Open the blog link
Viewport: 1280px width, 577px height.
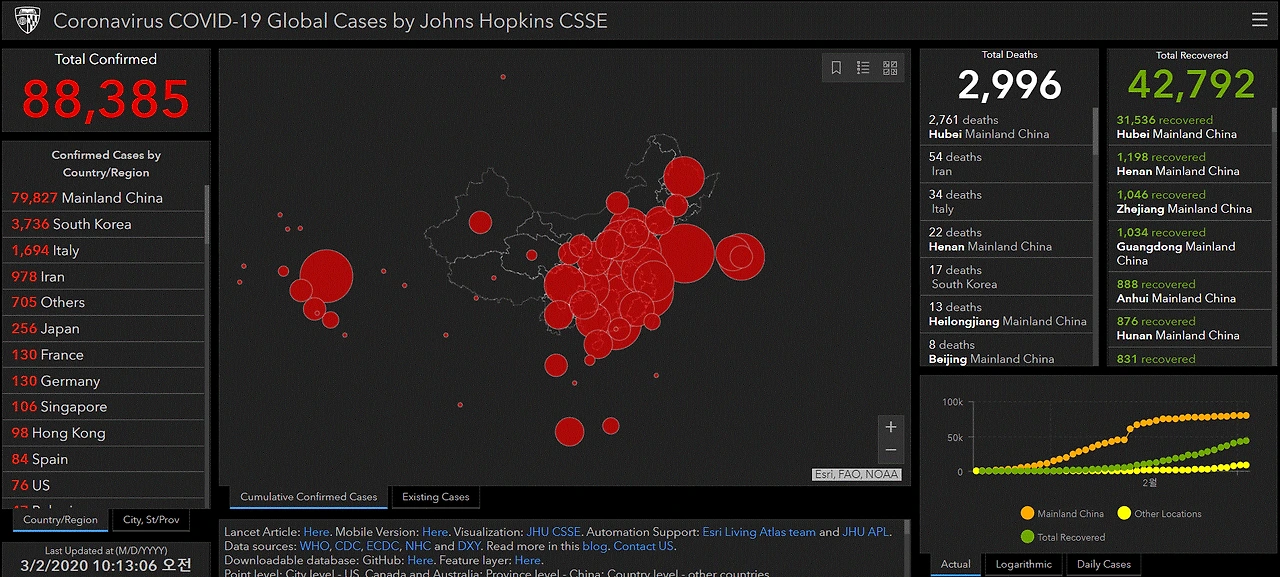595,546
